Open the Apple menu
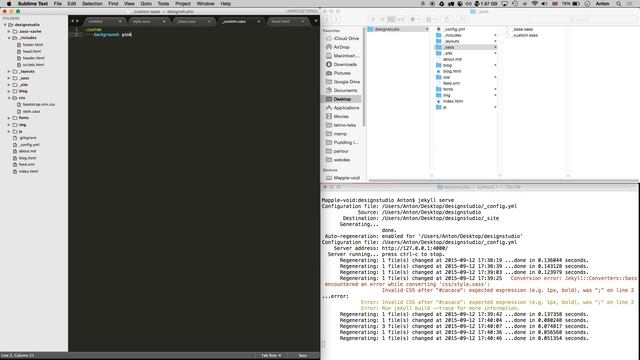Viewport: 640px width, 360px height. click(9, 4)
